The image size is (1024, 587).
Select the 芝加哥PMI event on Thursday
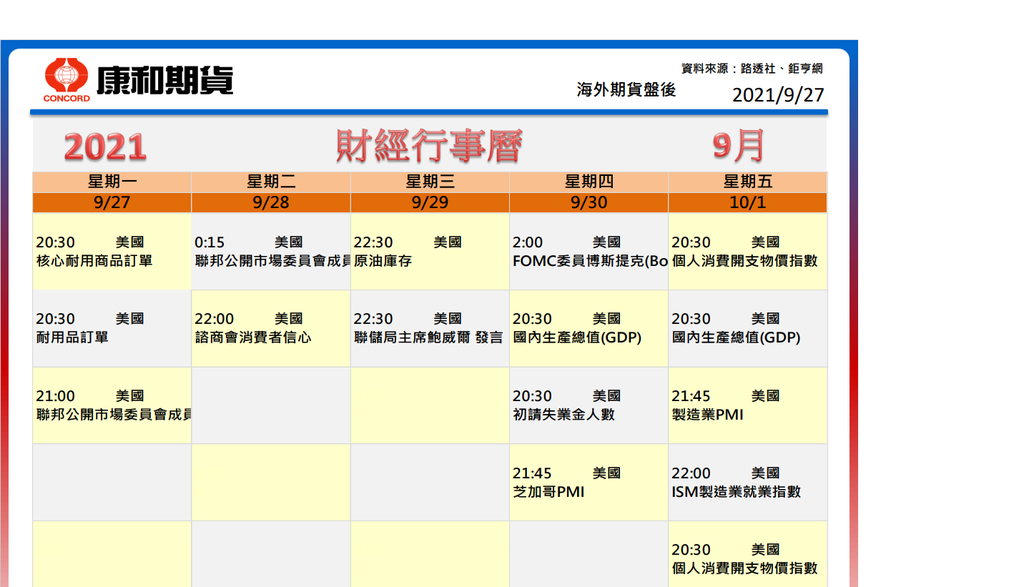(x=548, y=492)
